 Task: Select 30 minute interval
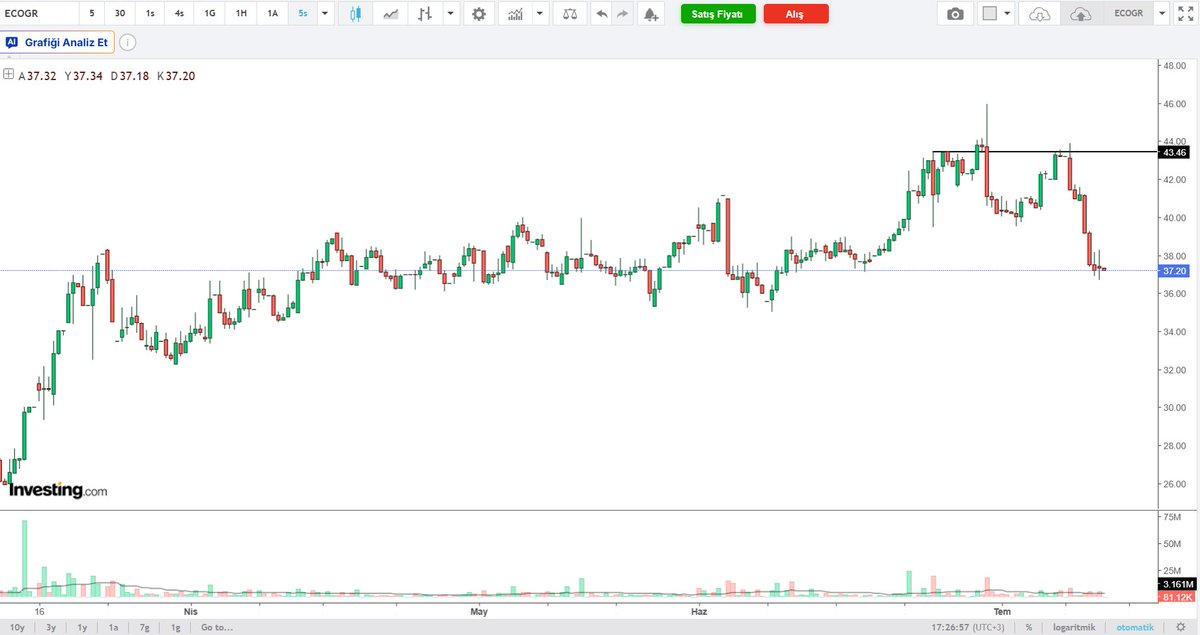pyautogui.click(x=120, y=14)
